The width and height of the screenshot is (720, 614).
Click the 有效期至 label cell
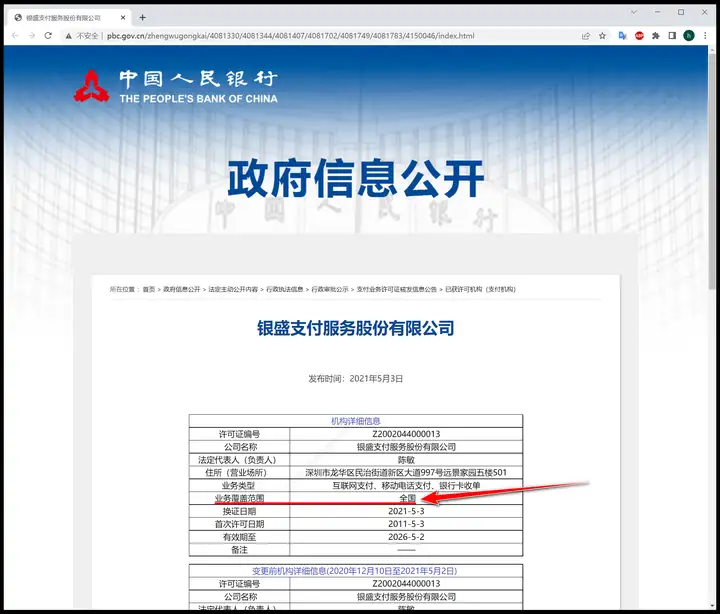tap(239, 537)
